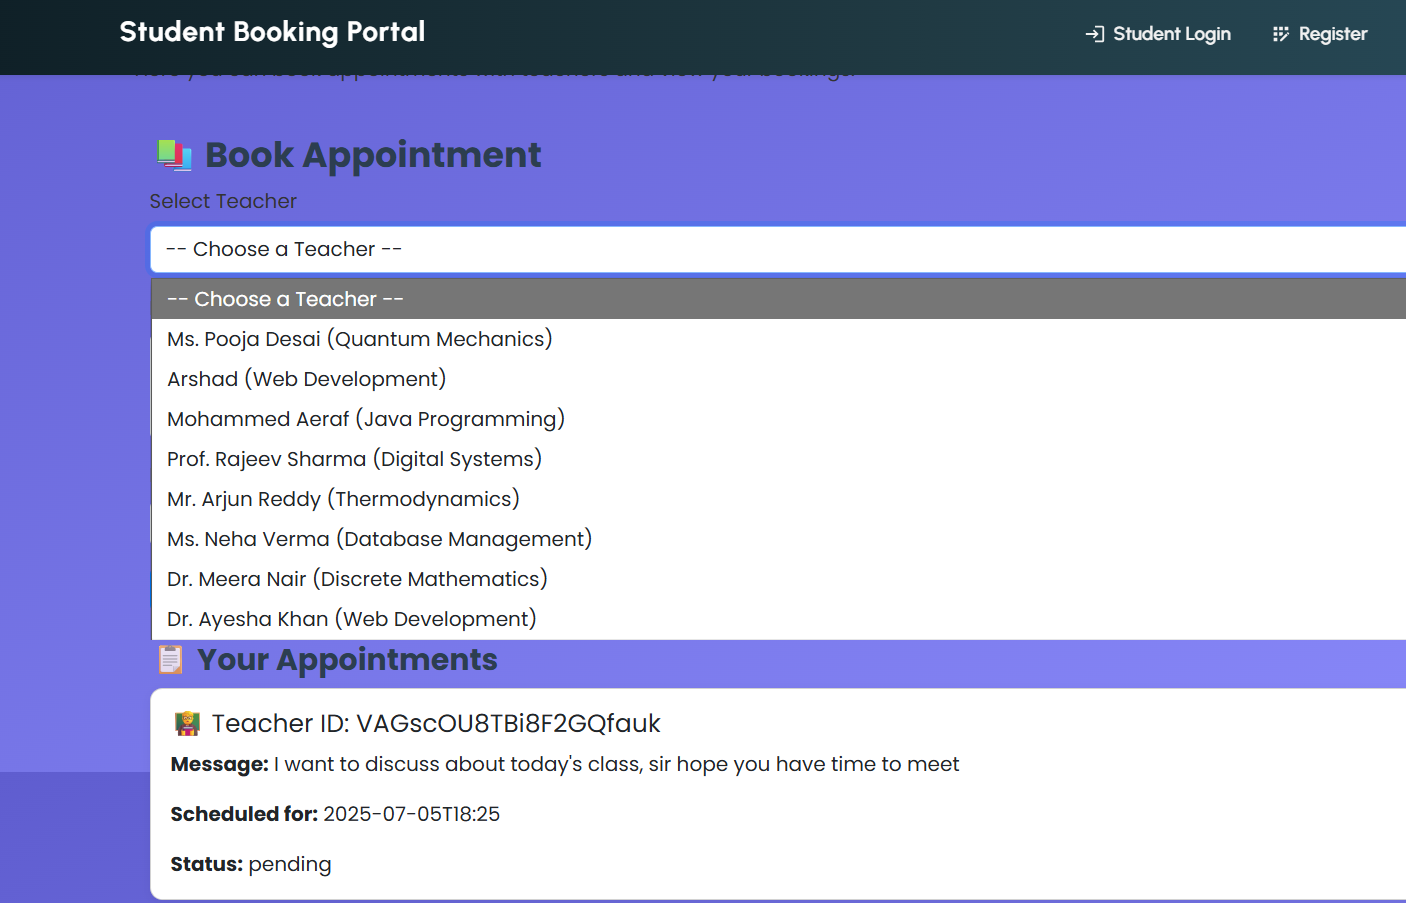
Task: Open the Register link
Action: point(1332,34)
